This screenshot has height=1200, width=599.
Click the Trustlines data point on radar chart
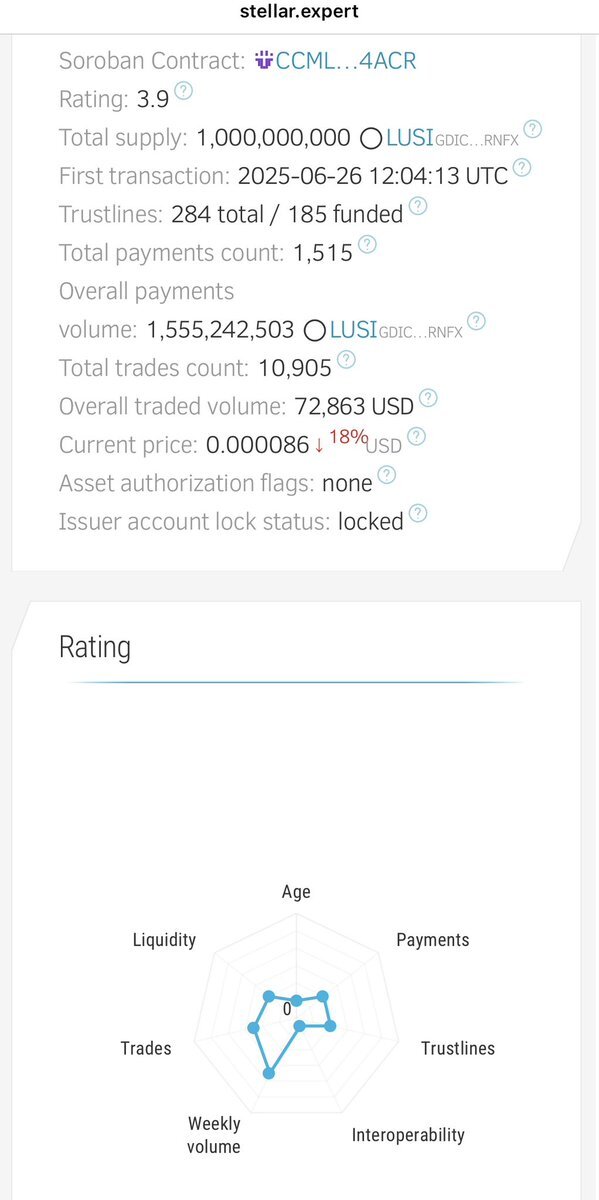pyautogui.click(x=331, y=1026)
